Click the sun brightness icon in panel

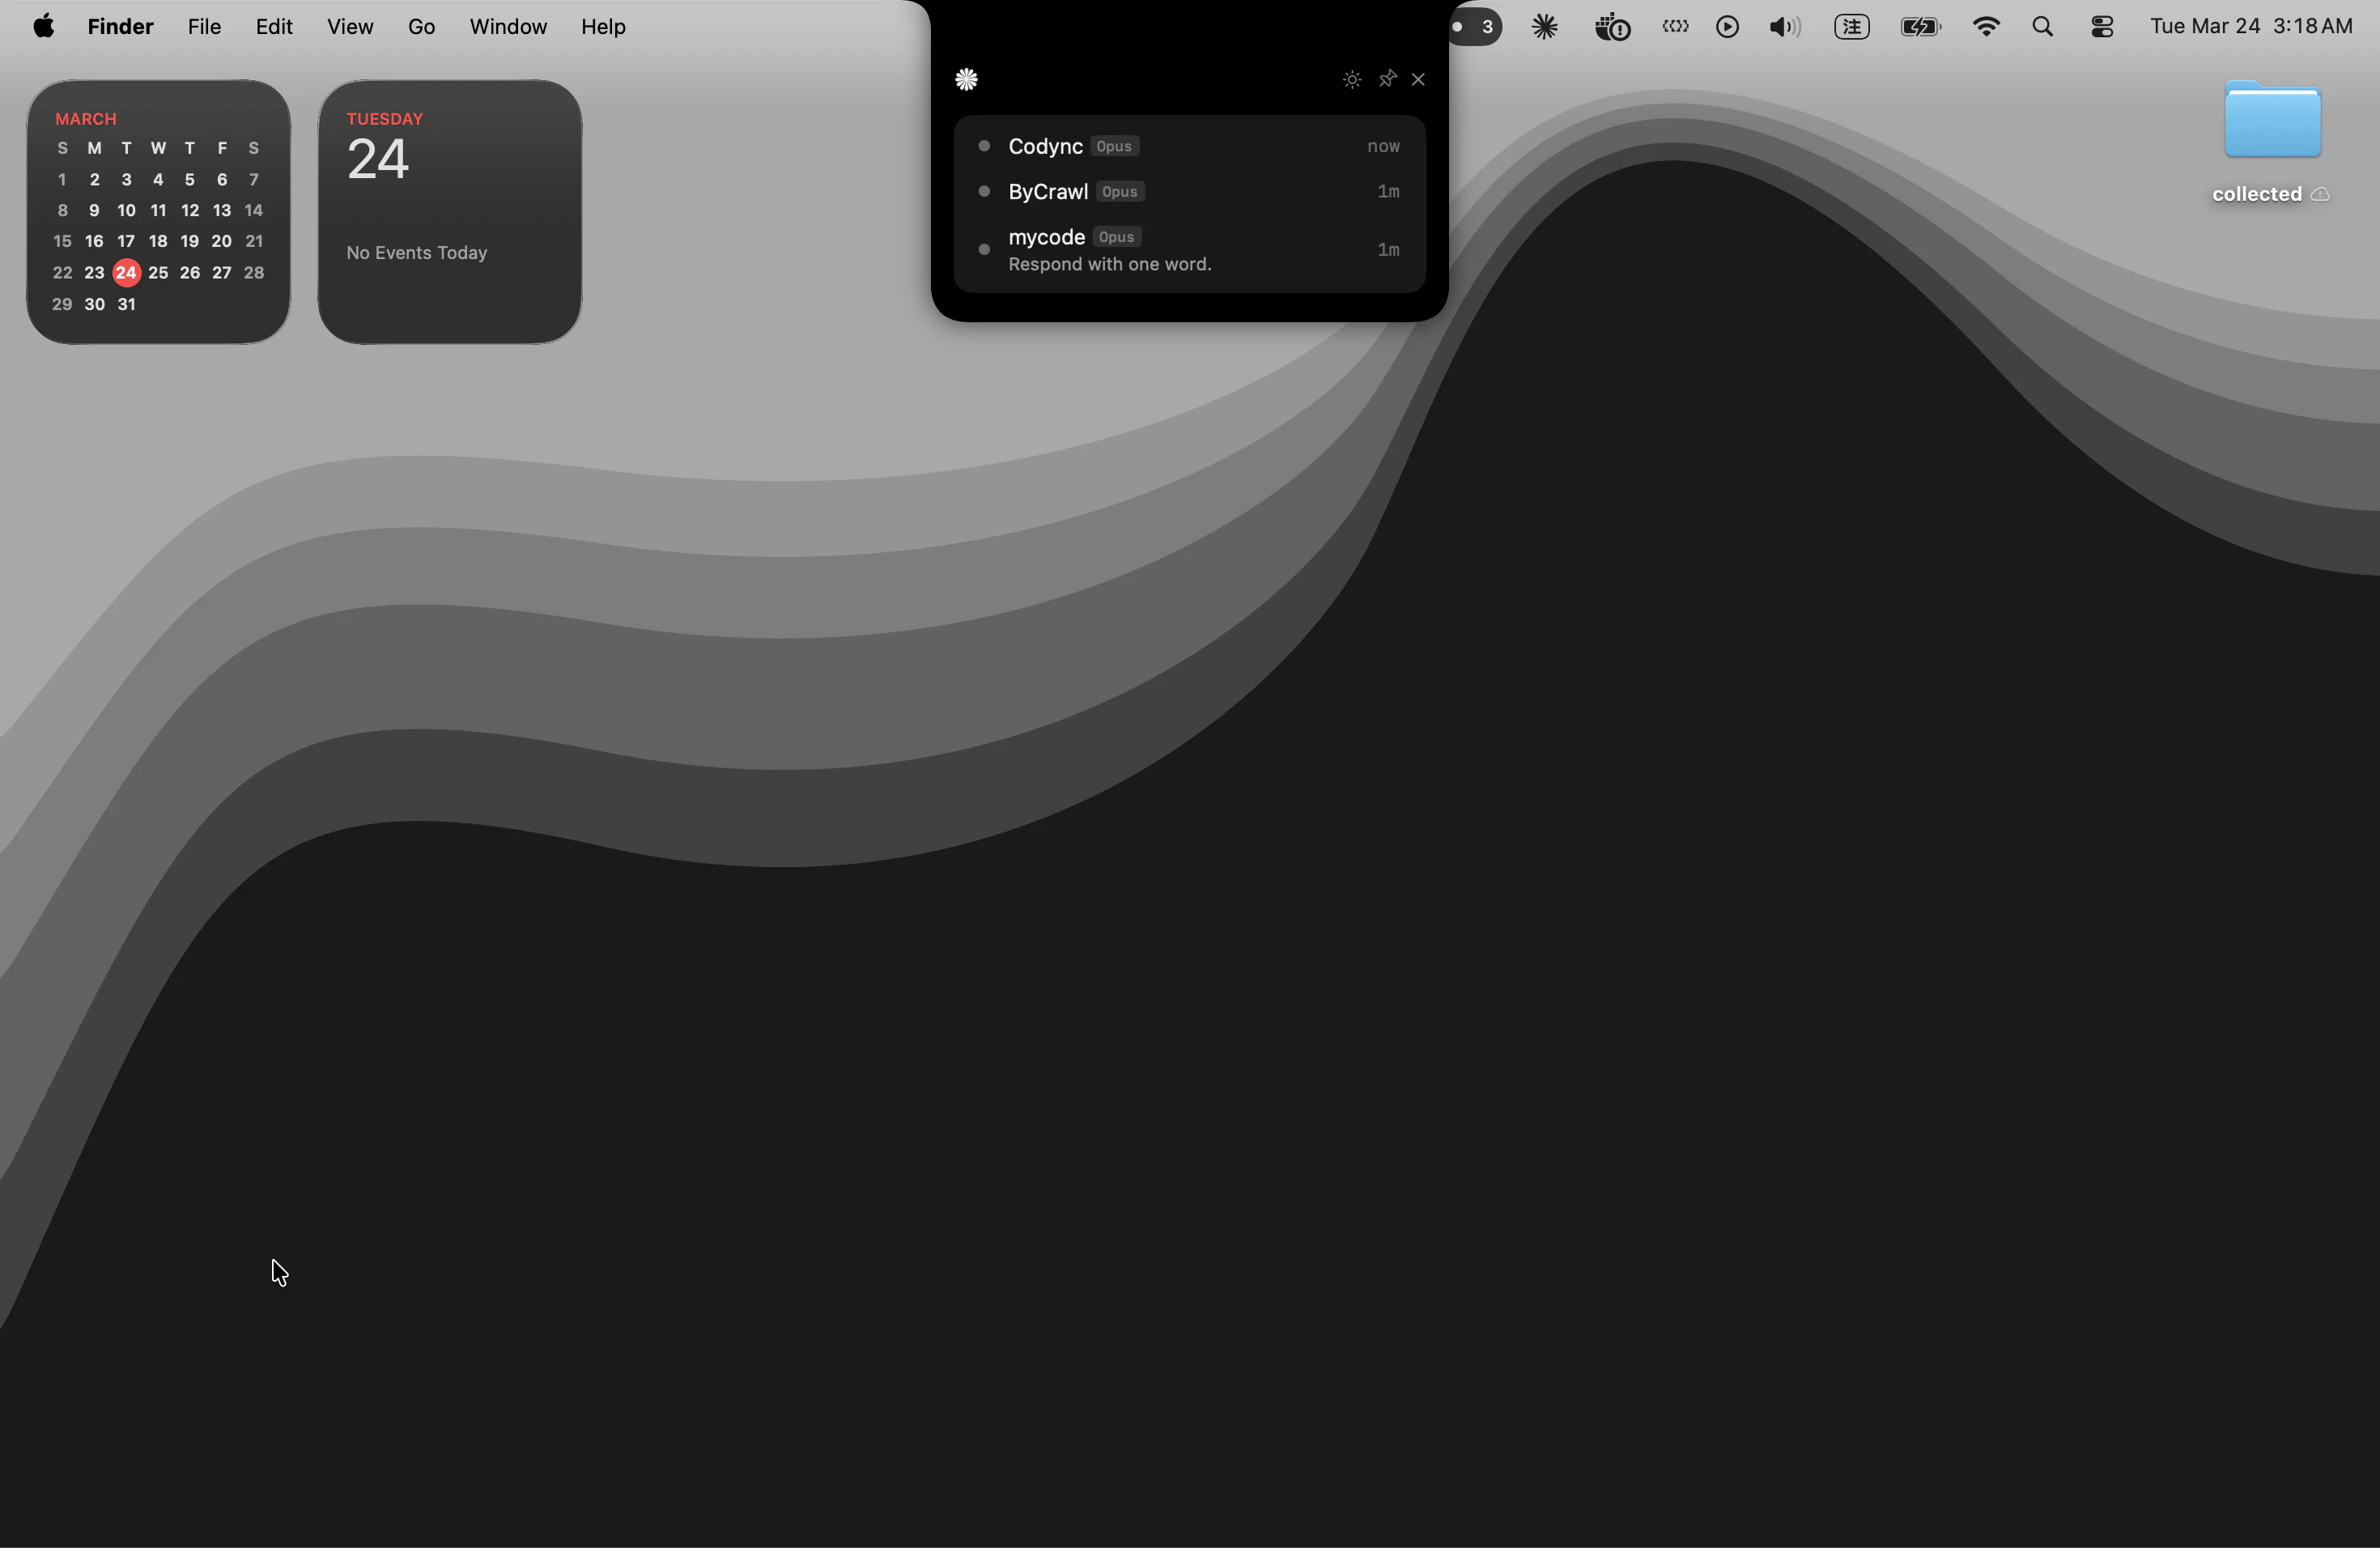coord(1352,79)
